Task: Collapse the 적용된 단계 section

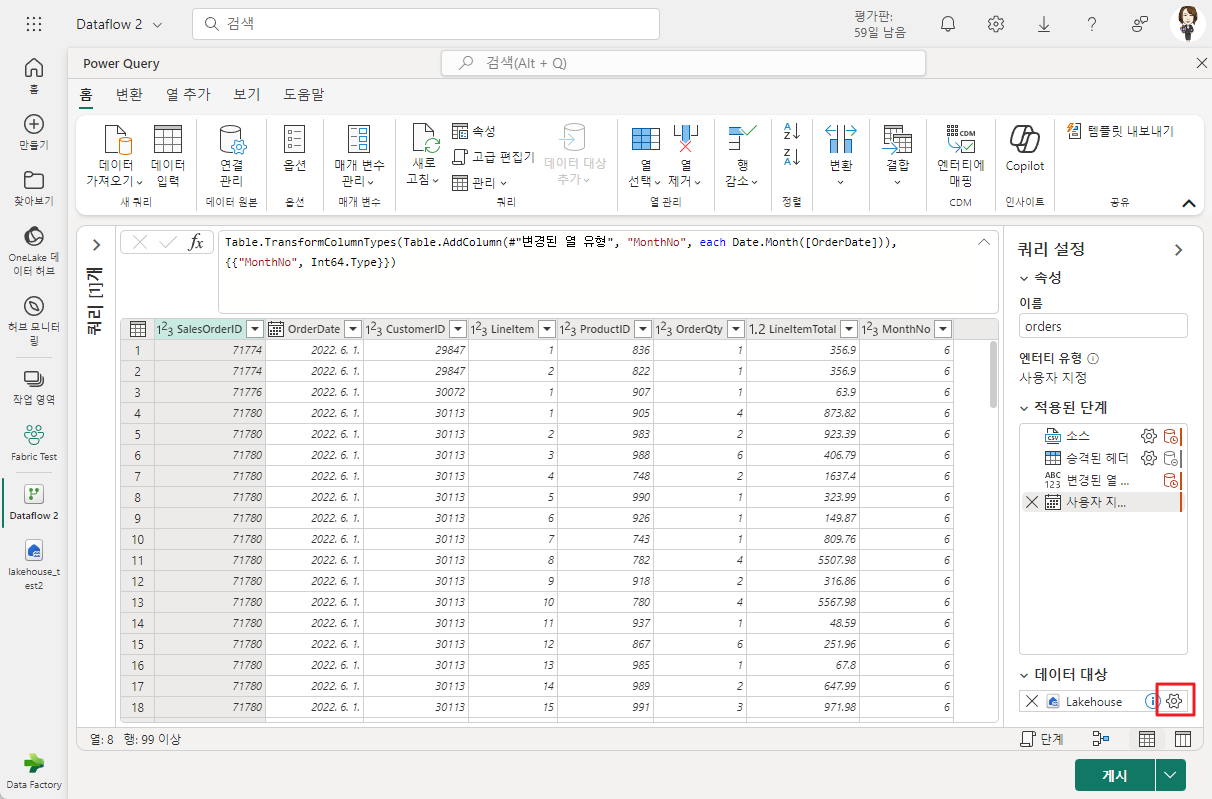Action: pos(1024,407)
